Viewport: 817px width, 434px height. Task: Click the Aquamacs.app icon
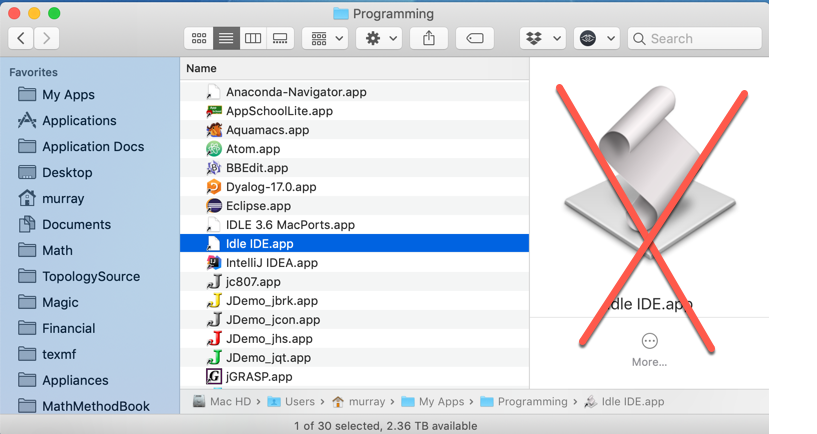[x=214, y=130]
